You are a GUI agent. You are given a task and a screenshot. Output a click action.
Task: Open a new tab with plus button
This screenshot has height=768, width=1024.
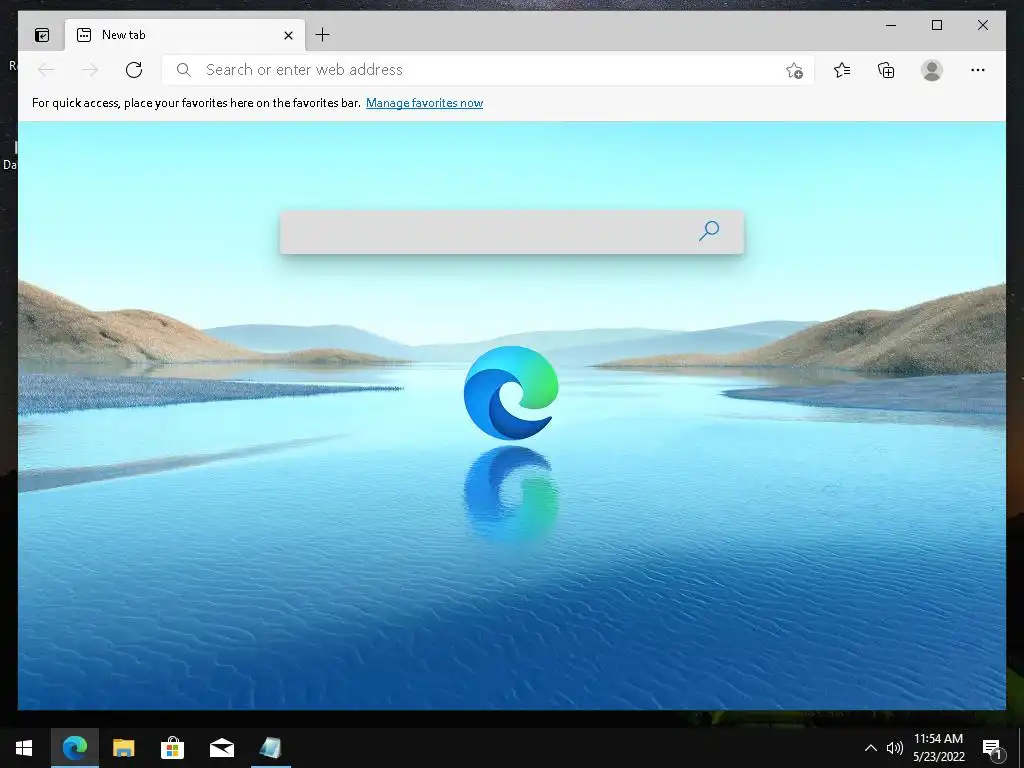pyautogui.click(x=322, y=35)
